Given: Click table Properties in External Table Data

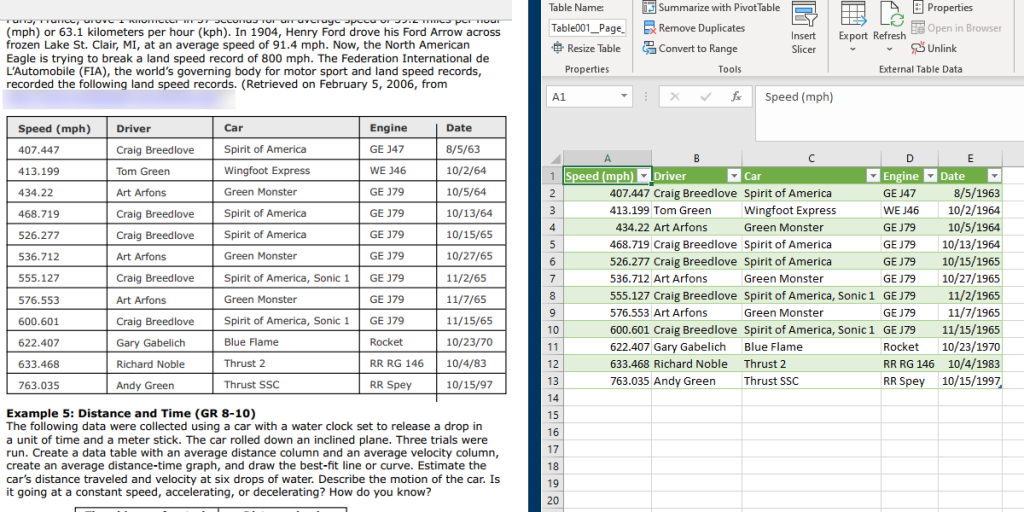Looking at the screenshot, I should click(942, 8).
